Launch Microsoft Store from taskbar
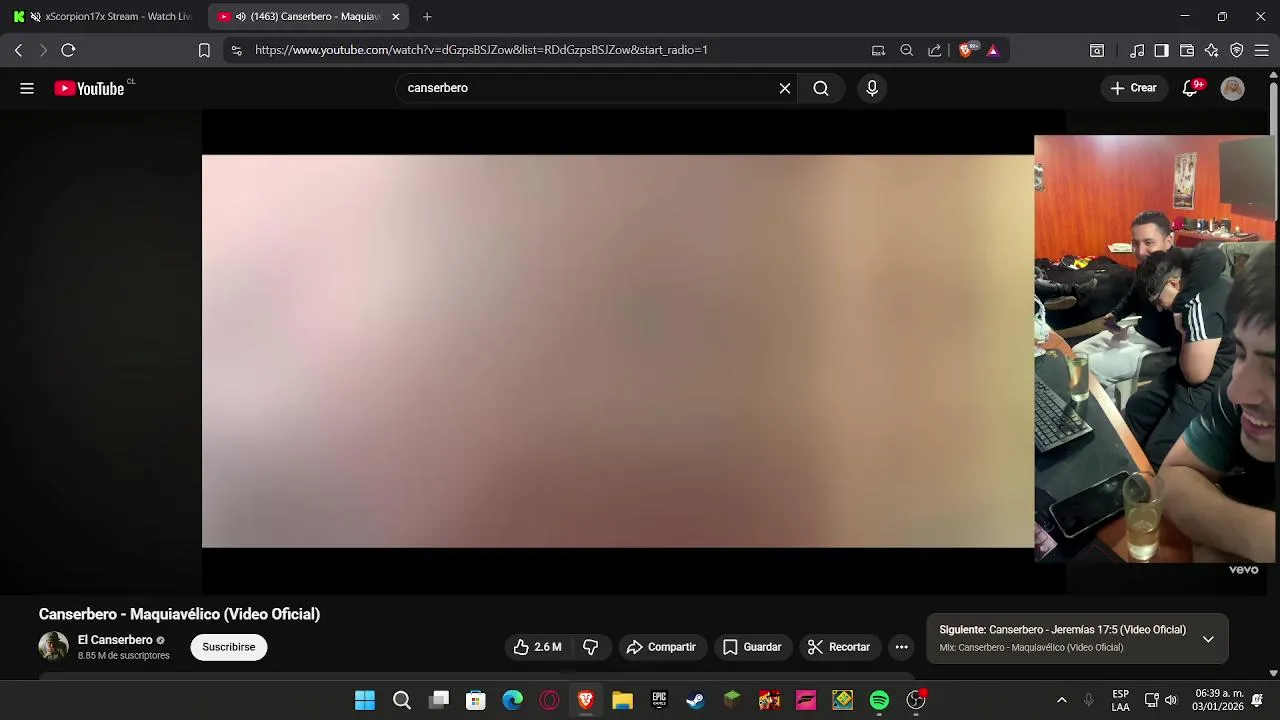 click(x=476, y=700)
